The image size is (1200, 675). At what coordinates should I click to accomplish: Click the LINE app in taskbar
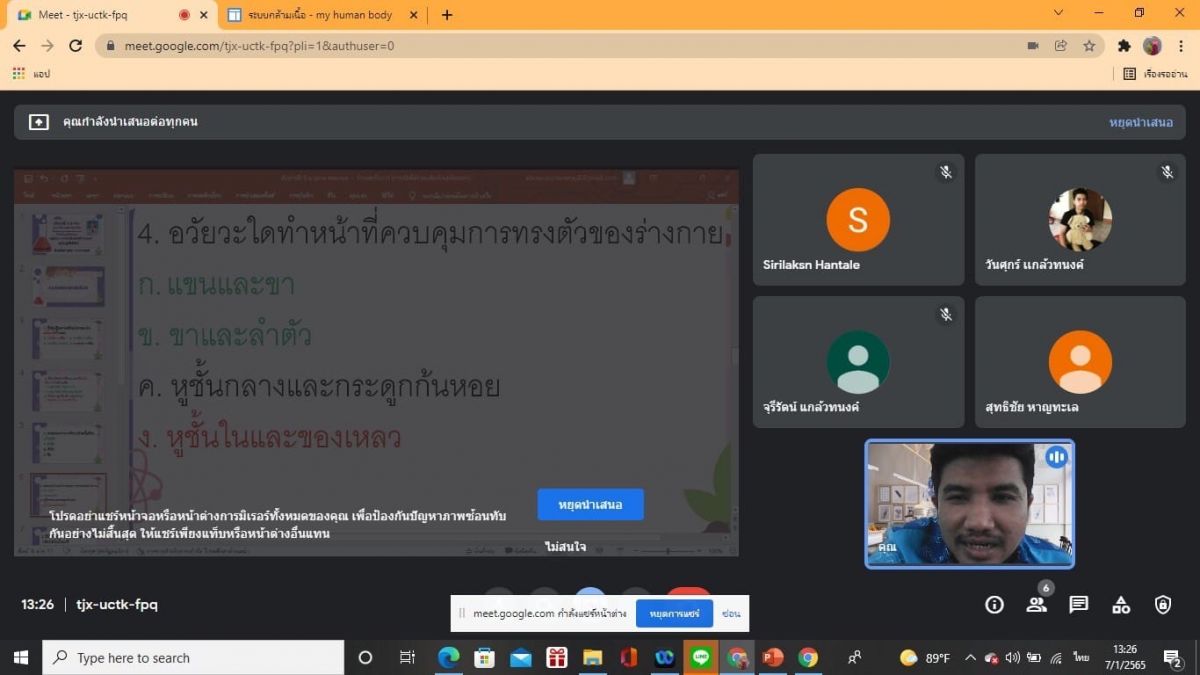pos(700,658)
